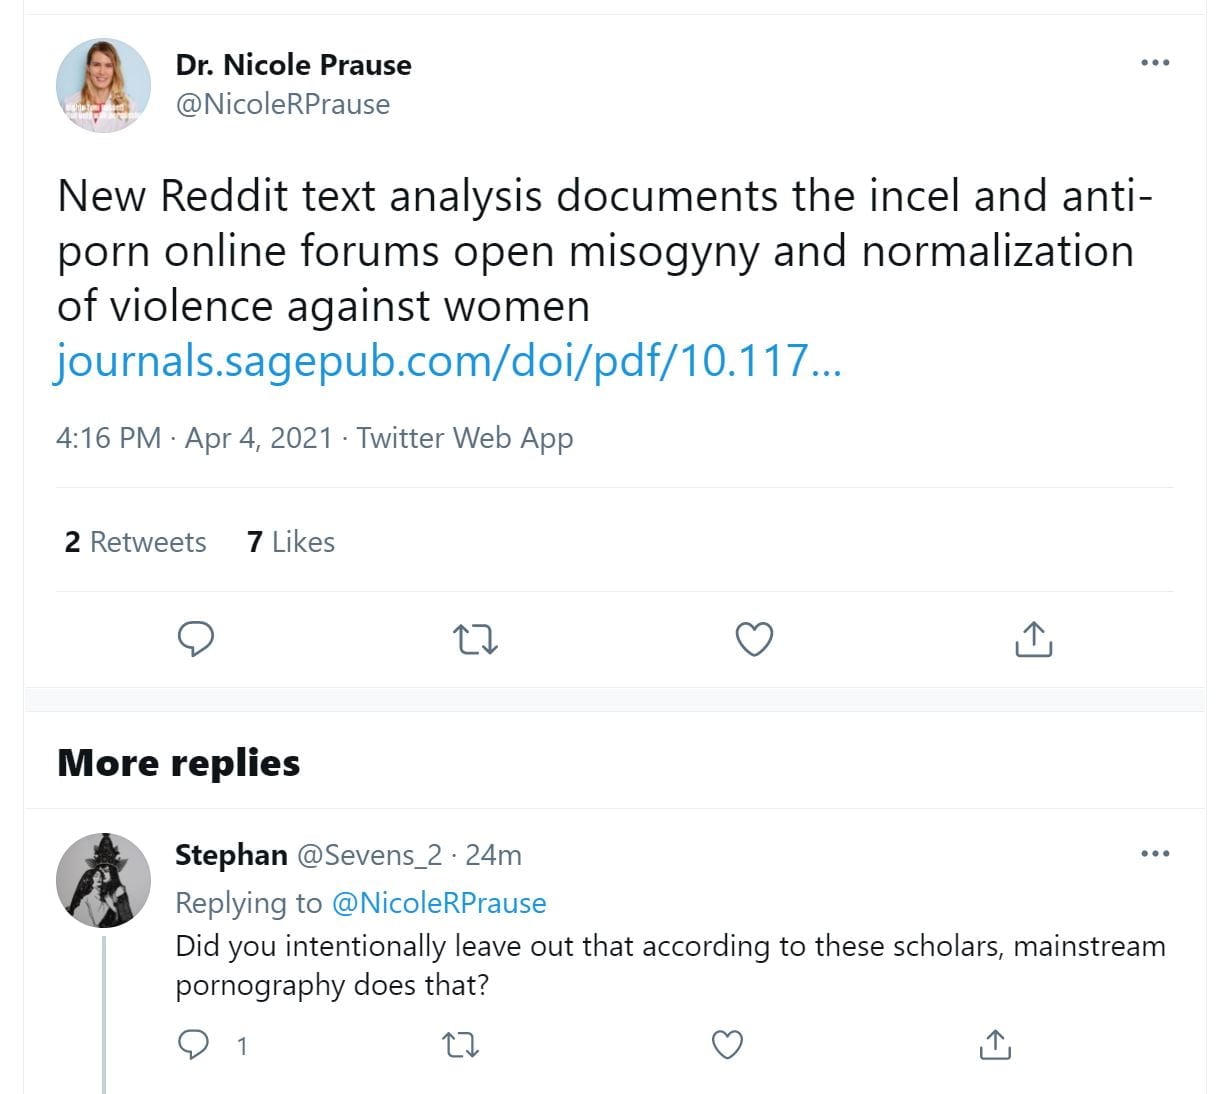Retweet Stephan's reply

460,1045
